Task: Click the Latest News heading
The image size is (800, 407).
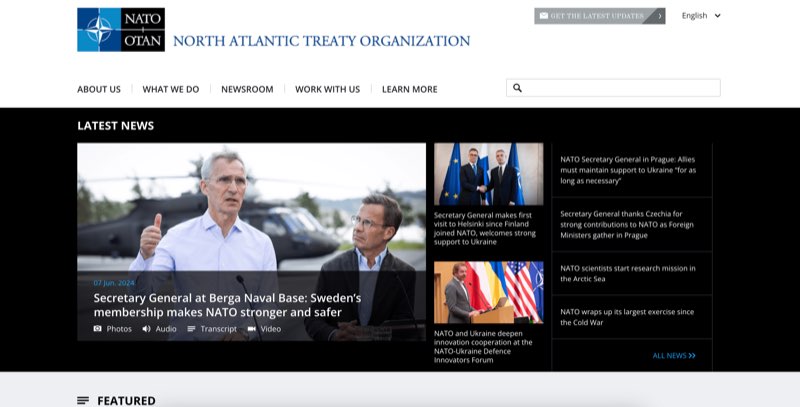Action: pyautogui.click(x=116, y=125)
